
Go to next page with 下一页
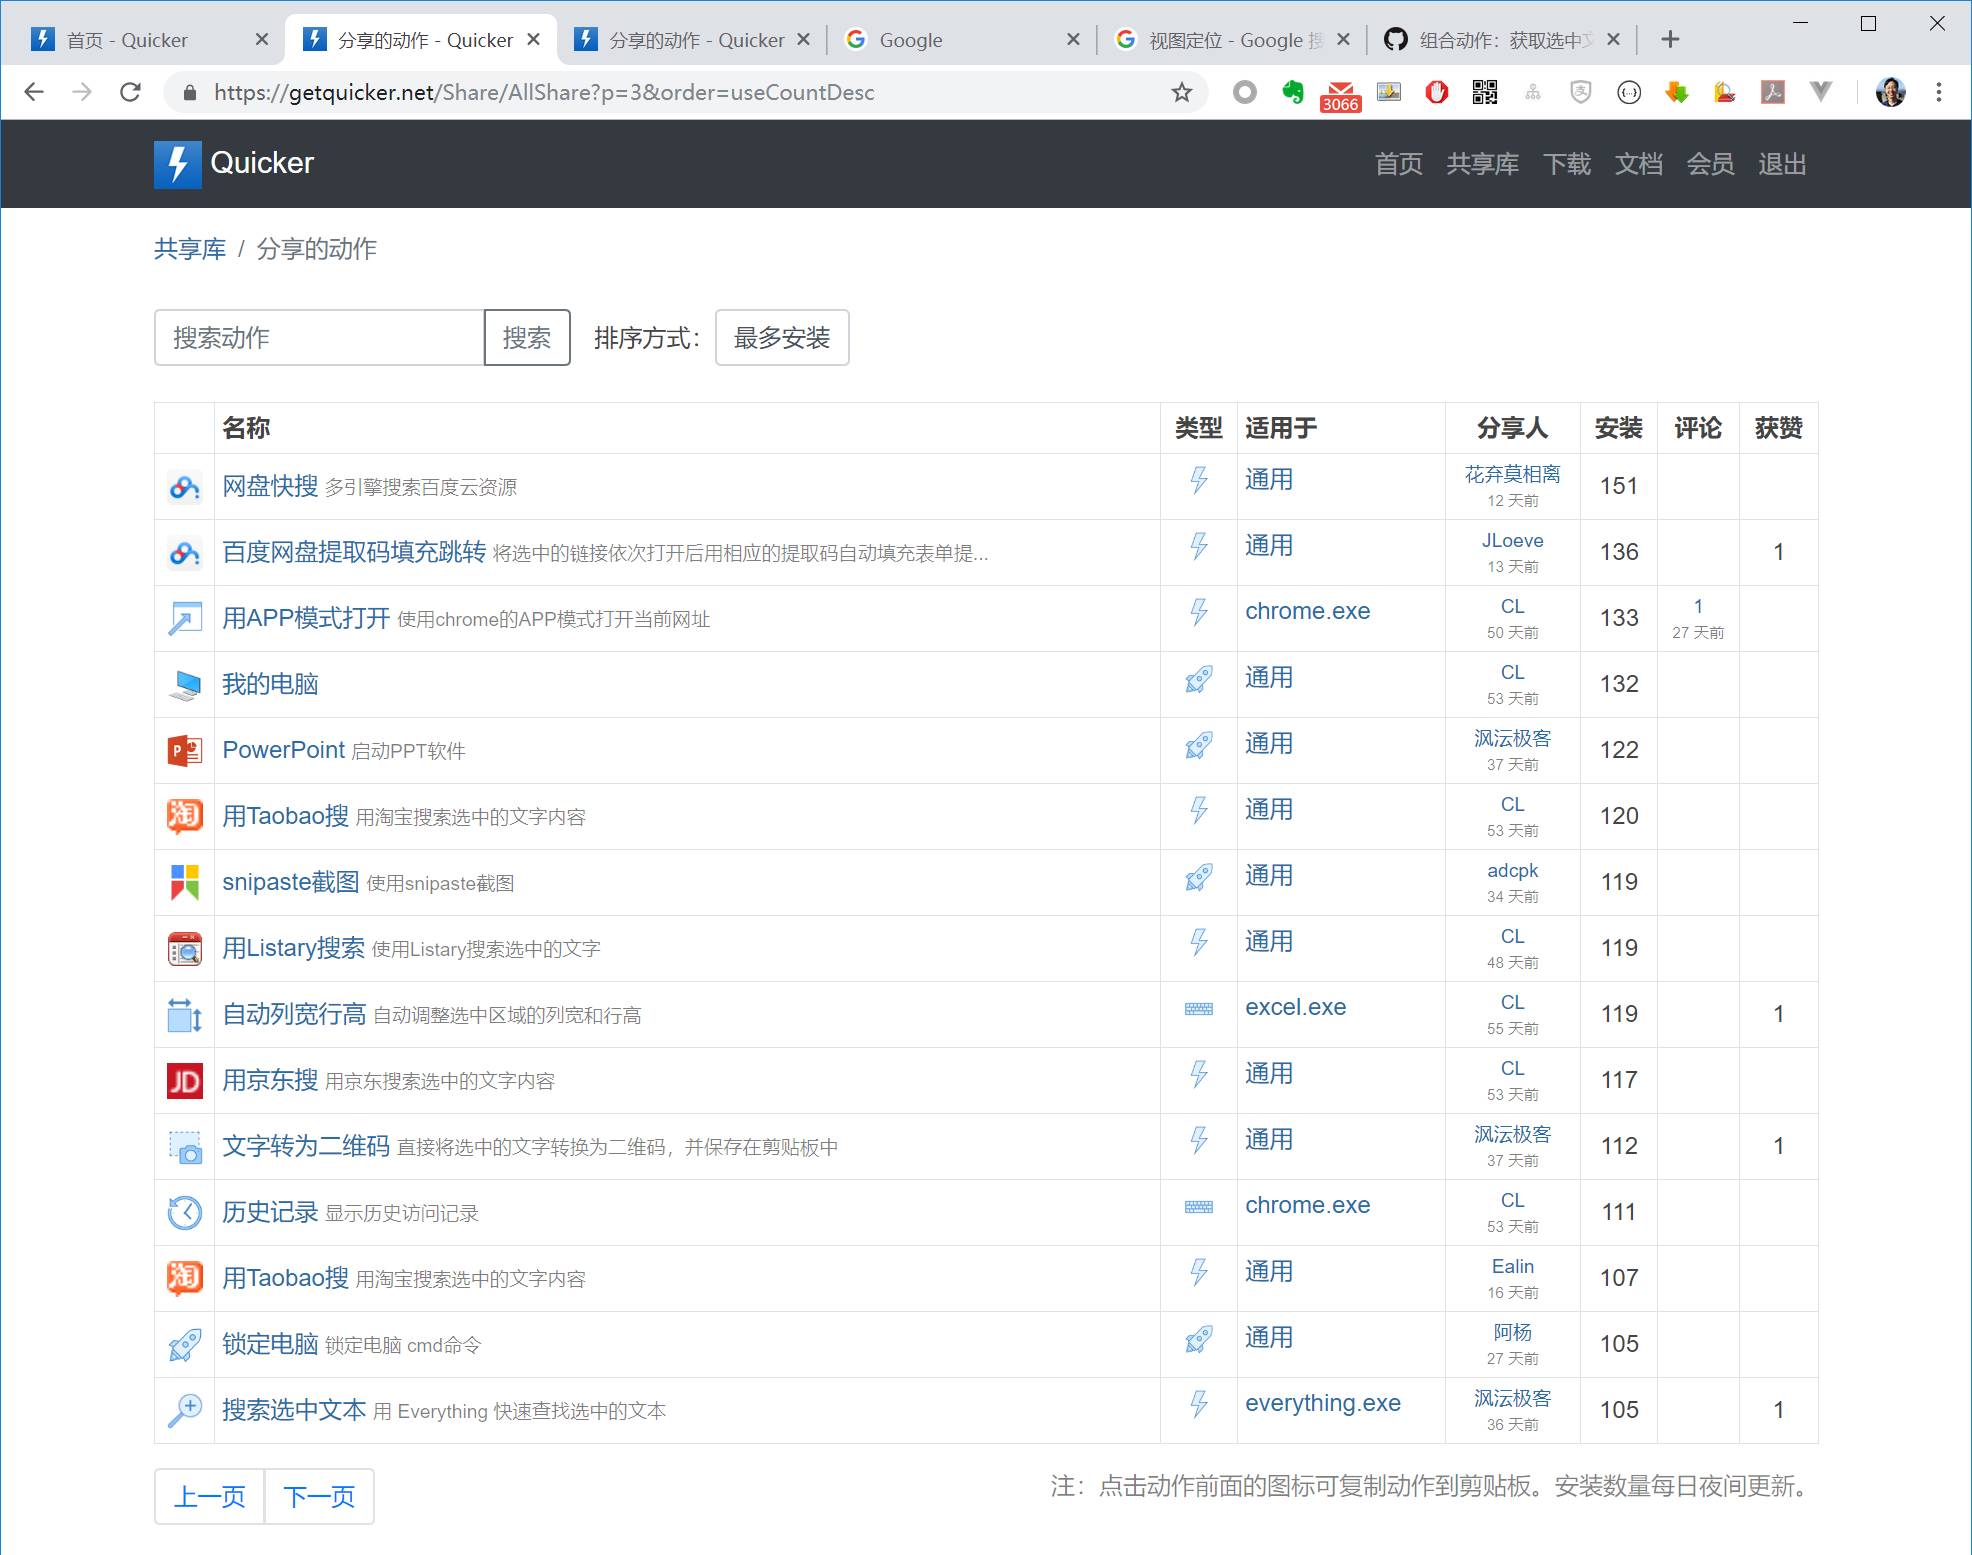point(319,1496)
